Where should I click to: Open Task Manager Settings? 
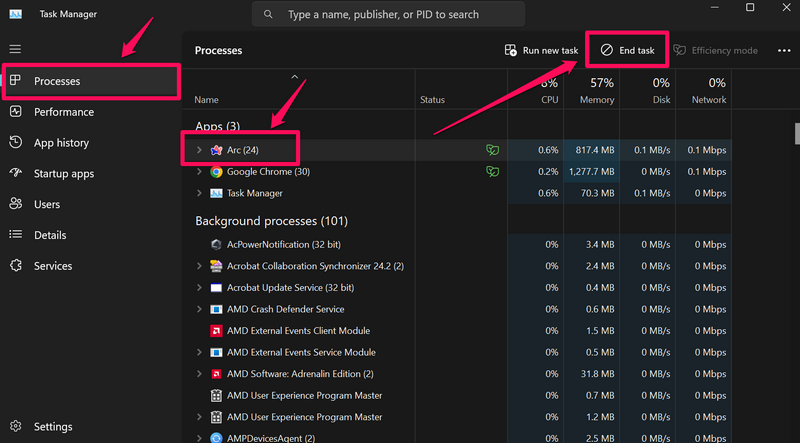coord(53,427)
